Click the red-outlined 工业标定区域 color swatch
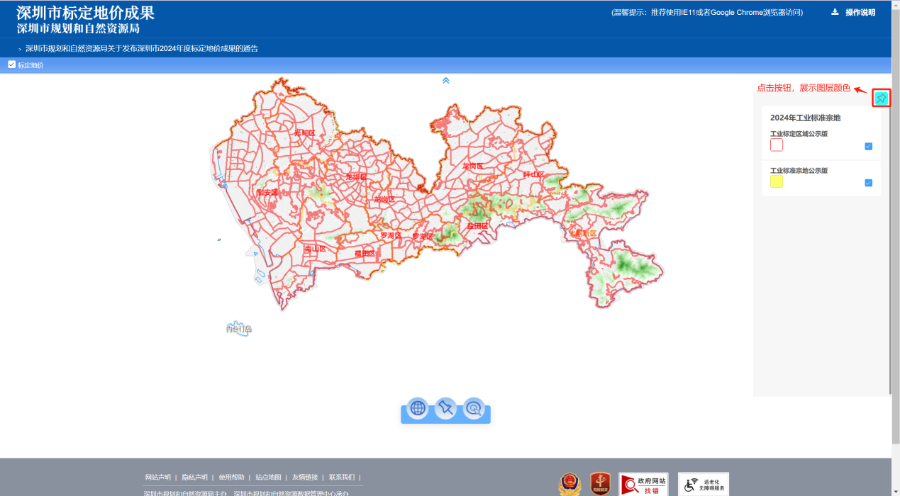 point(776,145)
